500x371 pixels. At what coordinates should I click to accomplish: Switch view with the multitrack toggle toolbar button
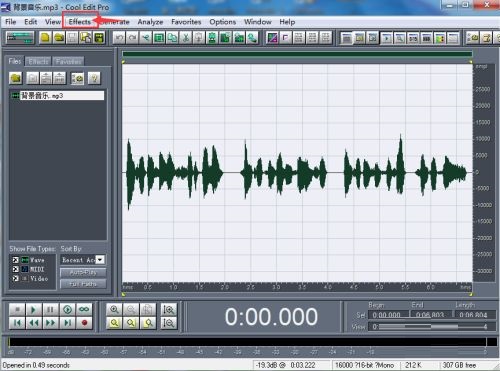pyautogui.click(x=20, y=38)
